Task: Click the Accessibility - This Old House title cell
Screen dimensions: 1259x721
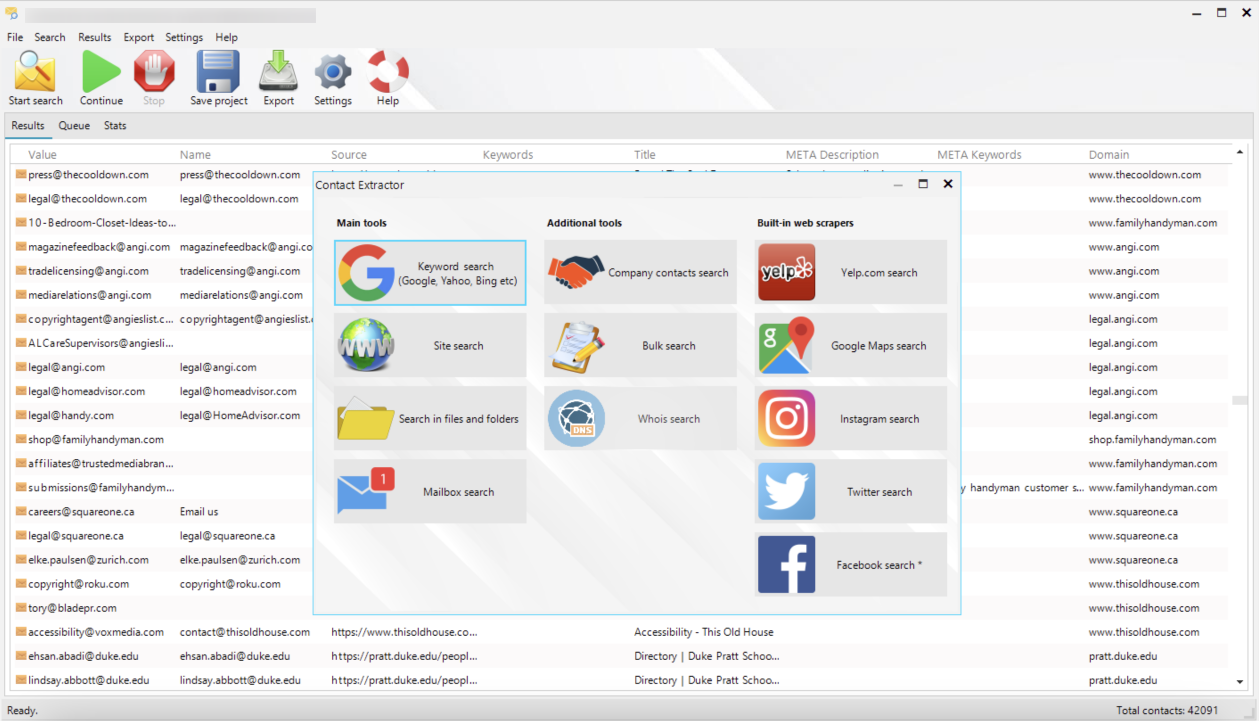Action: [x=704, y=632]
